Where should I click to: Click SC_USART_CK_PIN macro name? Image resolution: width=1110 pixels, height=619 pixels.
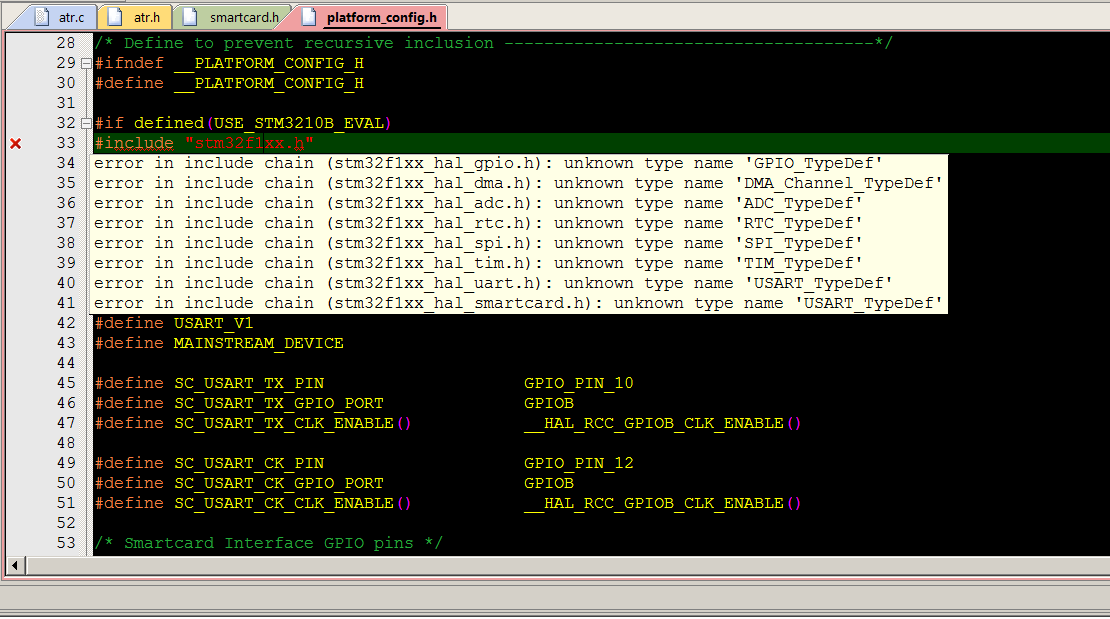249,463
